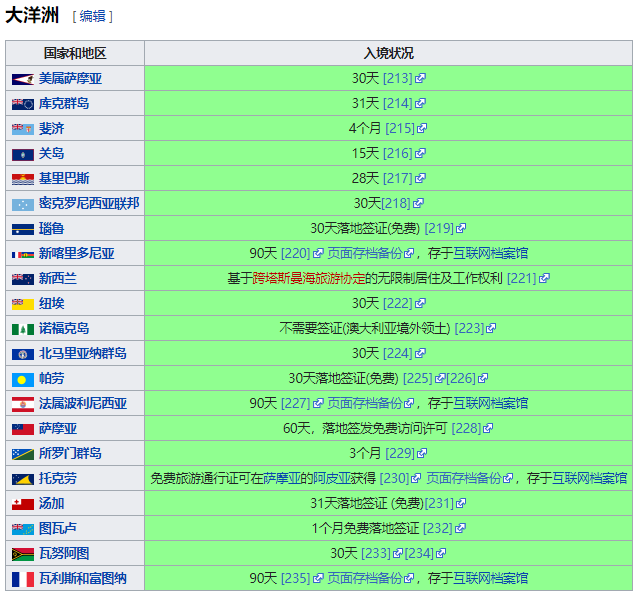Open the 汤加 link
Viewport: 639px width, 598px height.
(51, 503)
